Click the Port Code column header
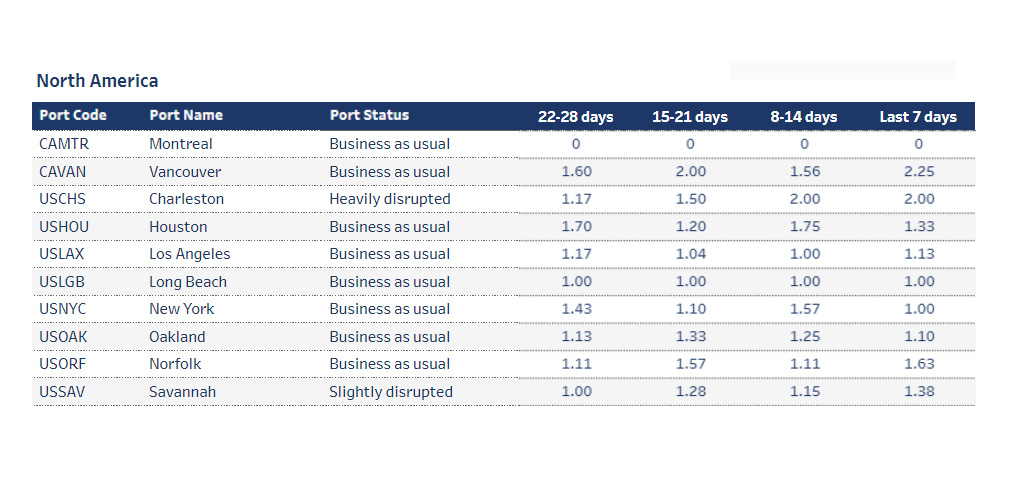1017x500 pixels. pyautogui.click(x=73, y=115)
